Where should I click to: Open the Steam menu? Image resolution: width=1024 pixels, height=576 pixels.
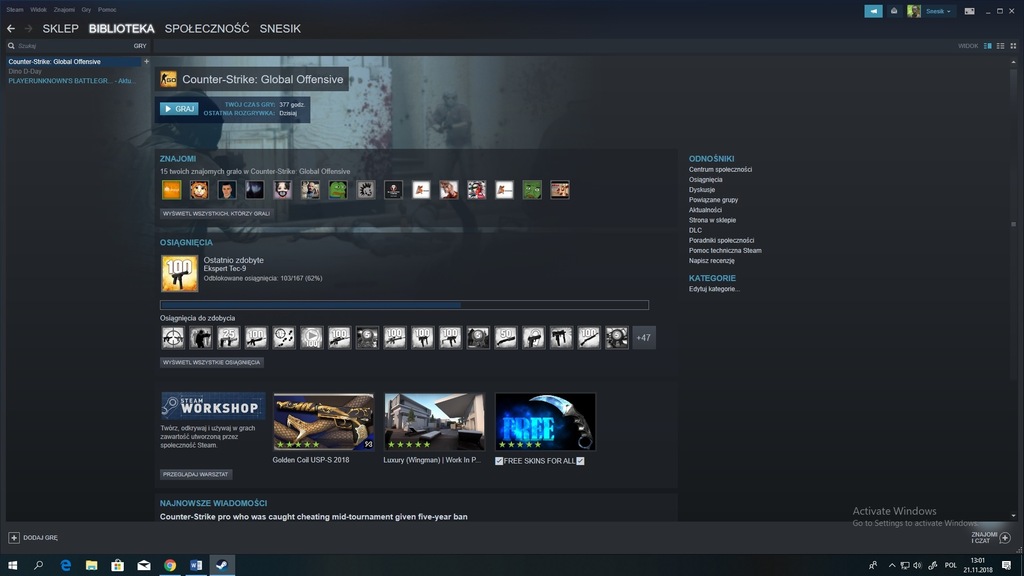coord(15,9)
